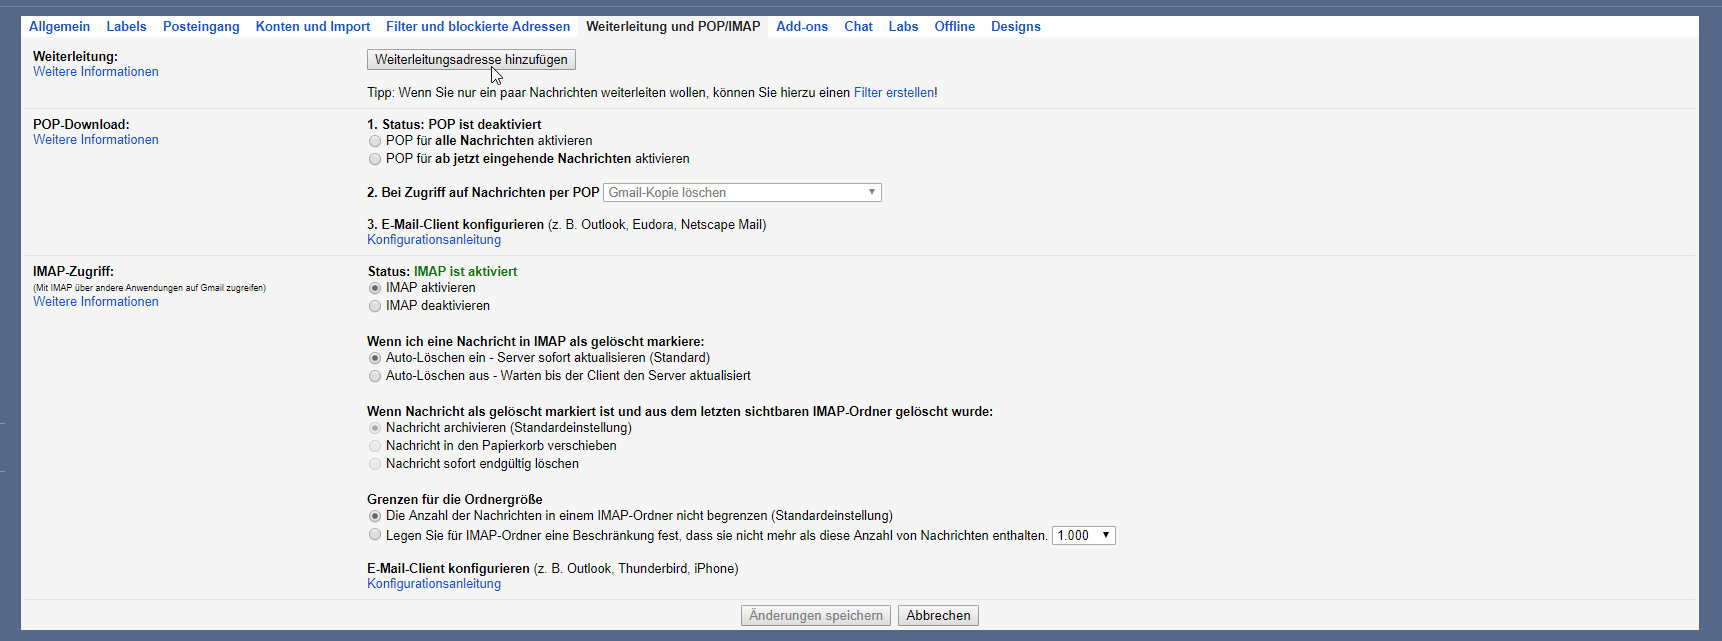Choose Auto-Löschen aus option

[375, 377]
